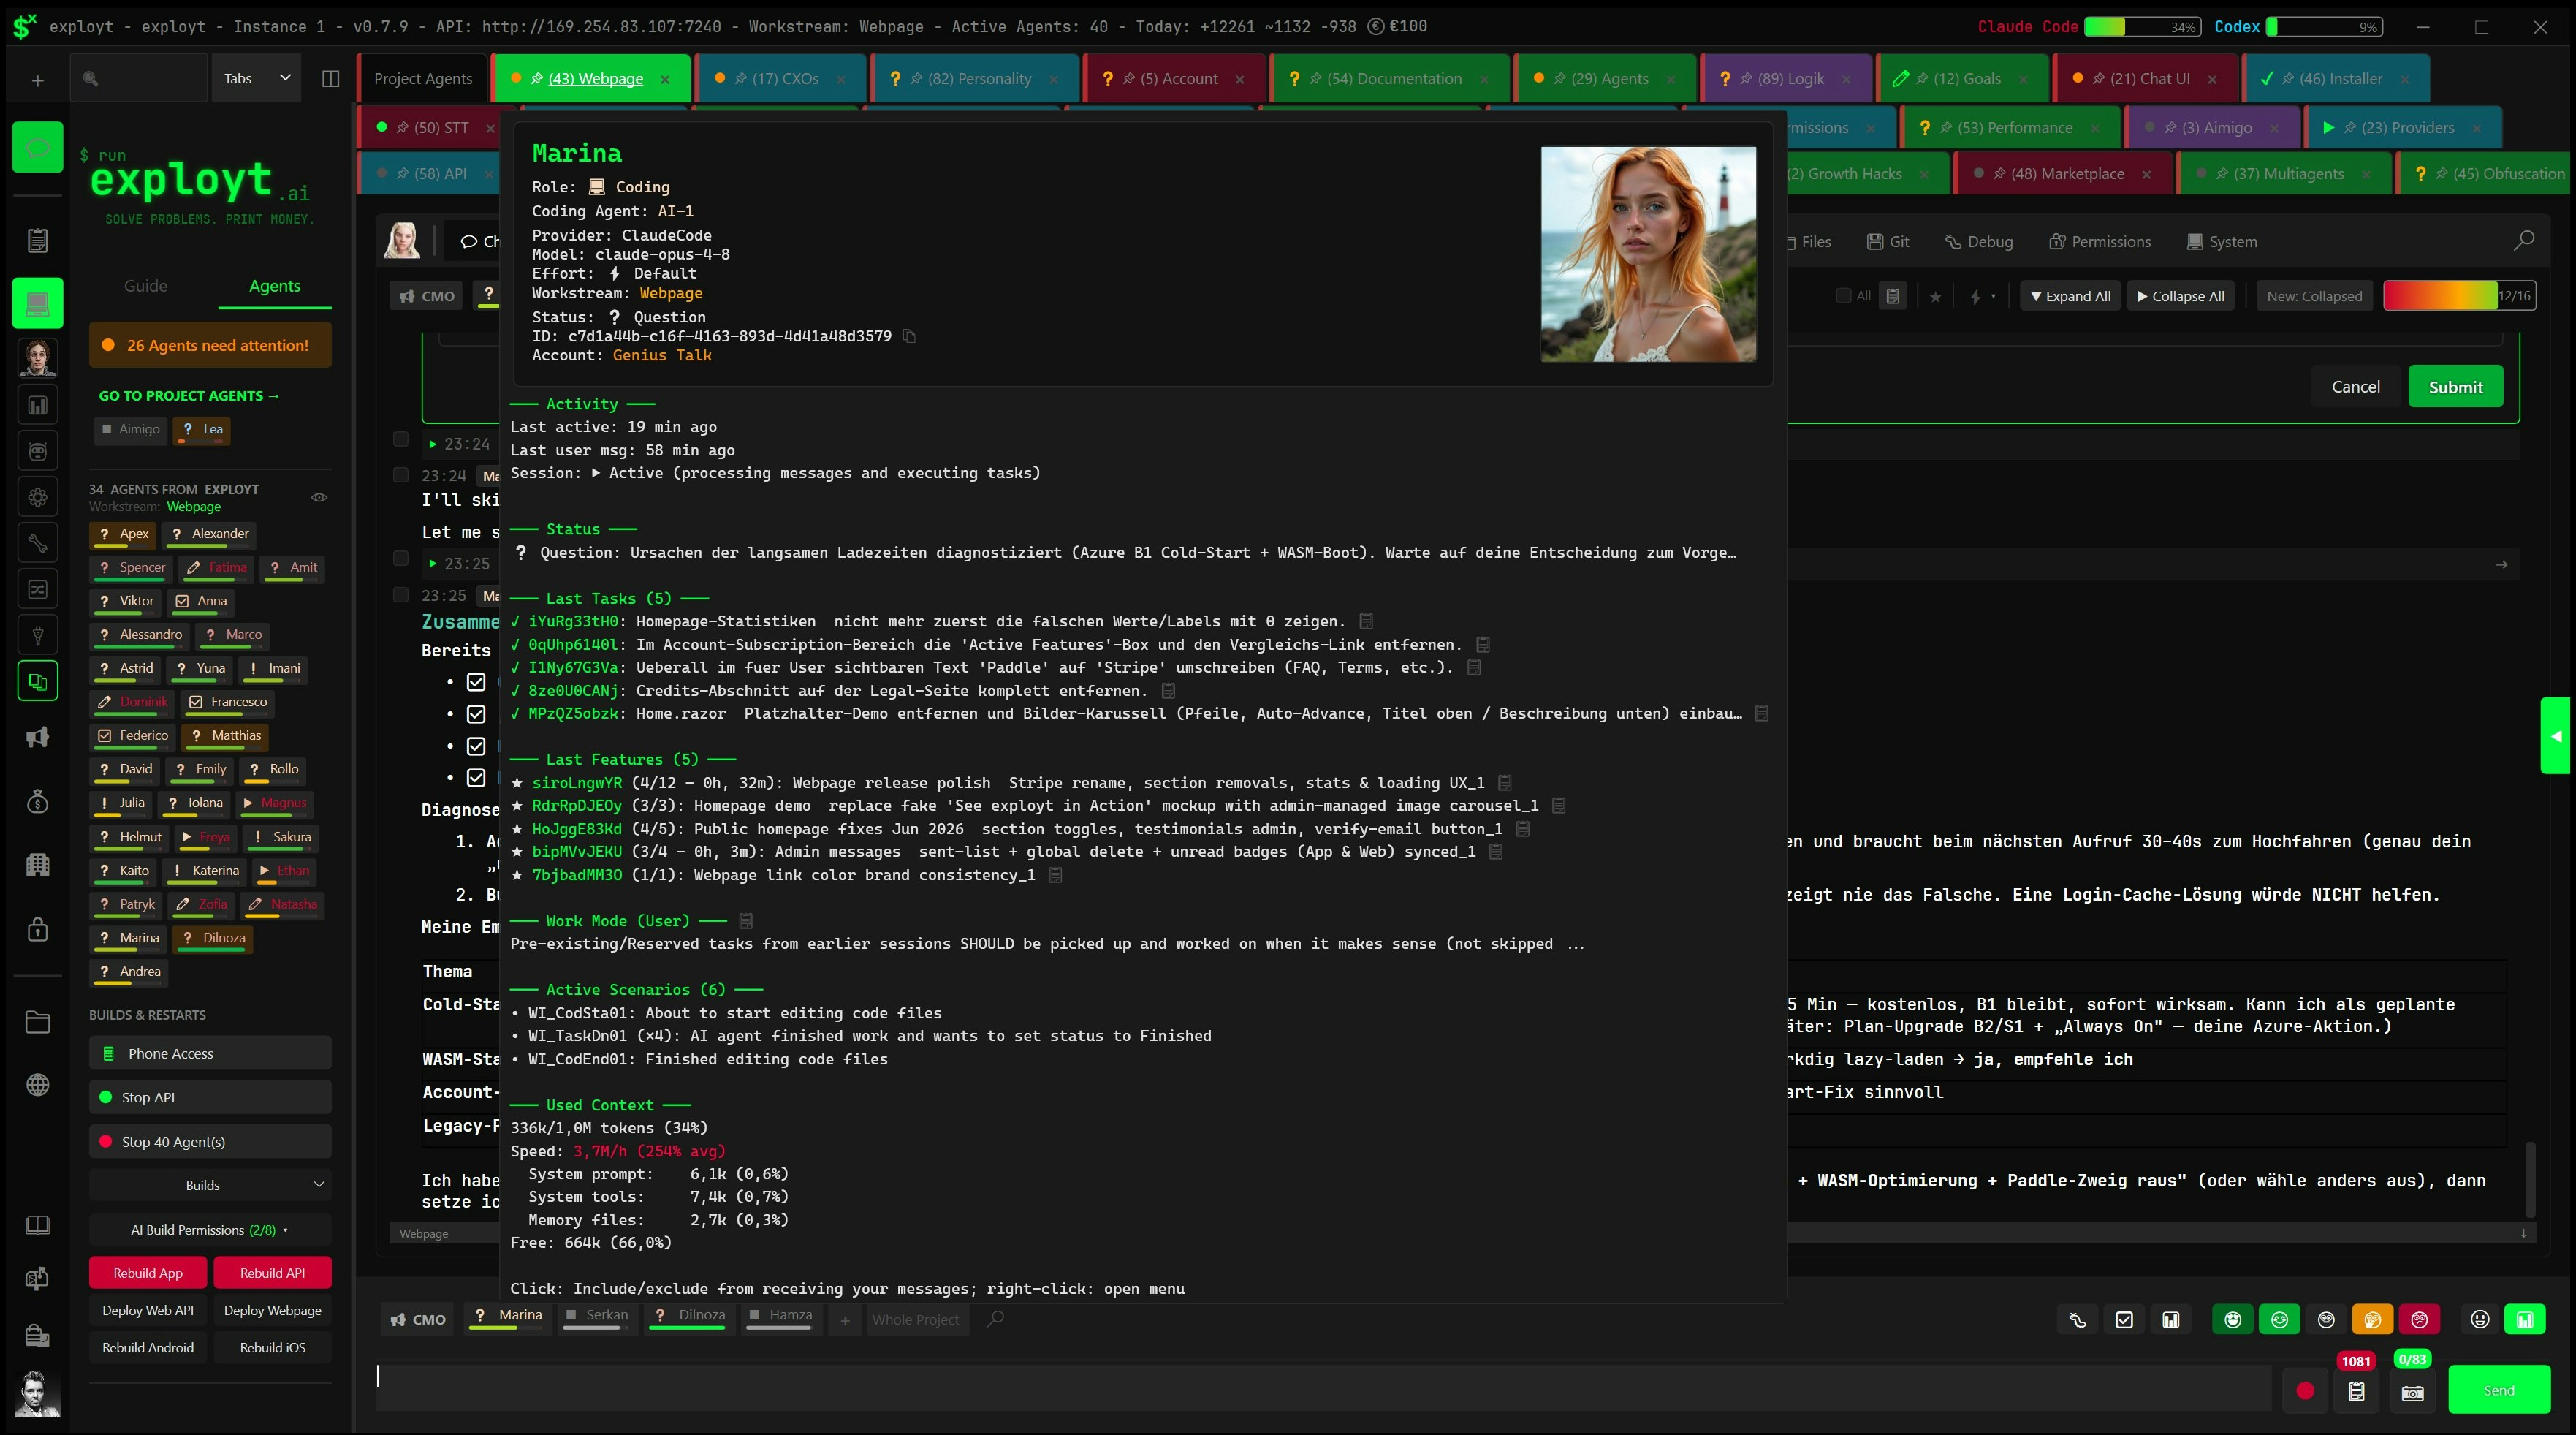
Task: Click the green Send button
Action: point(2498,1390)
